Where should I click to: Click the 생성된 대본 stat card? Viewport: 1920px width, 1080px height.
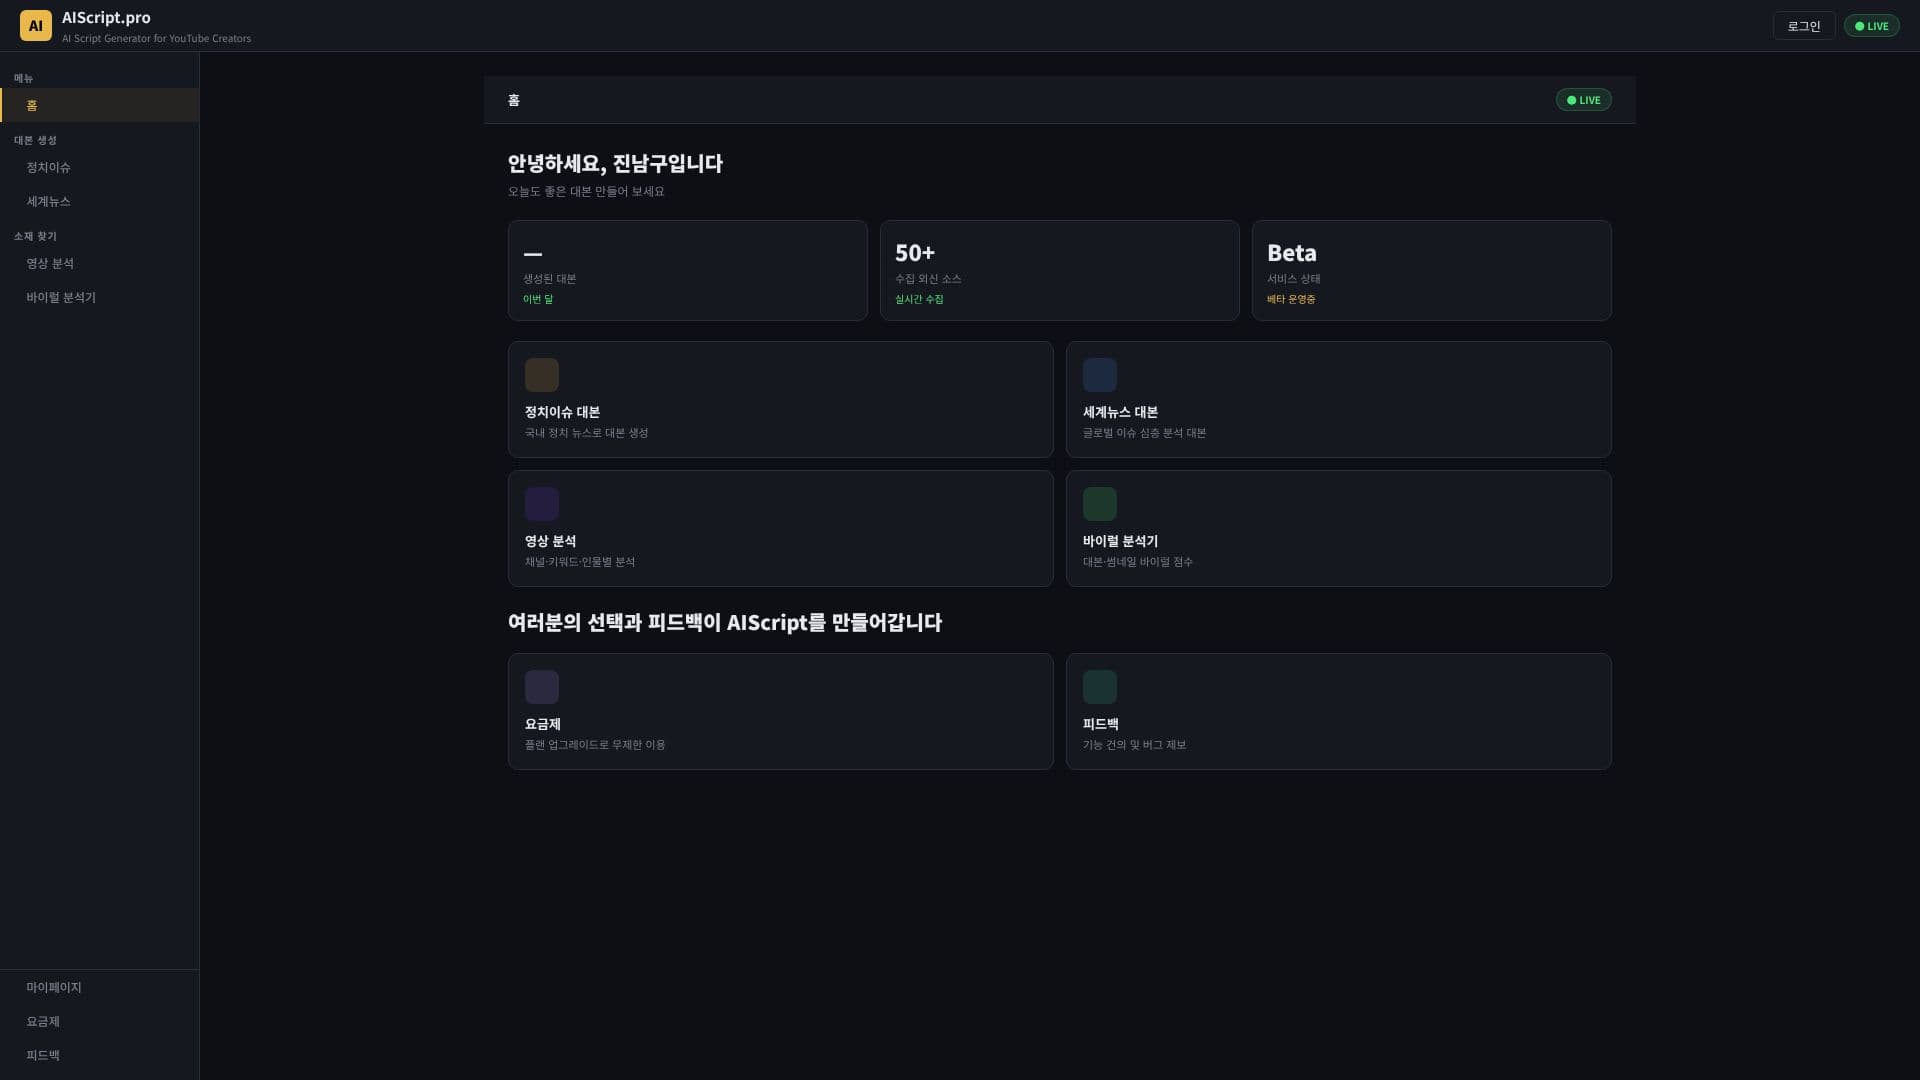pos(688,270)
